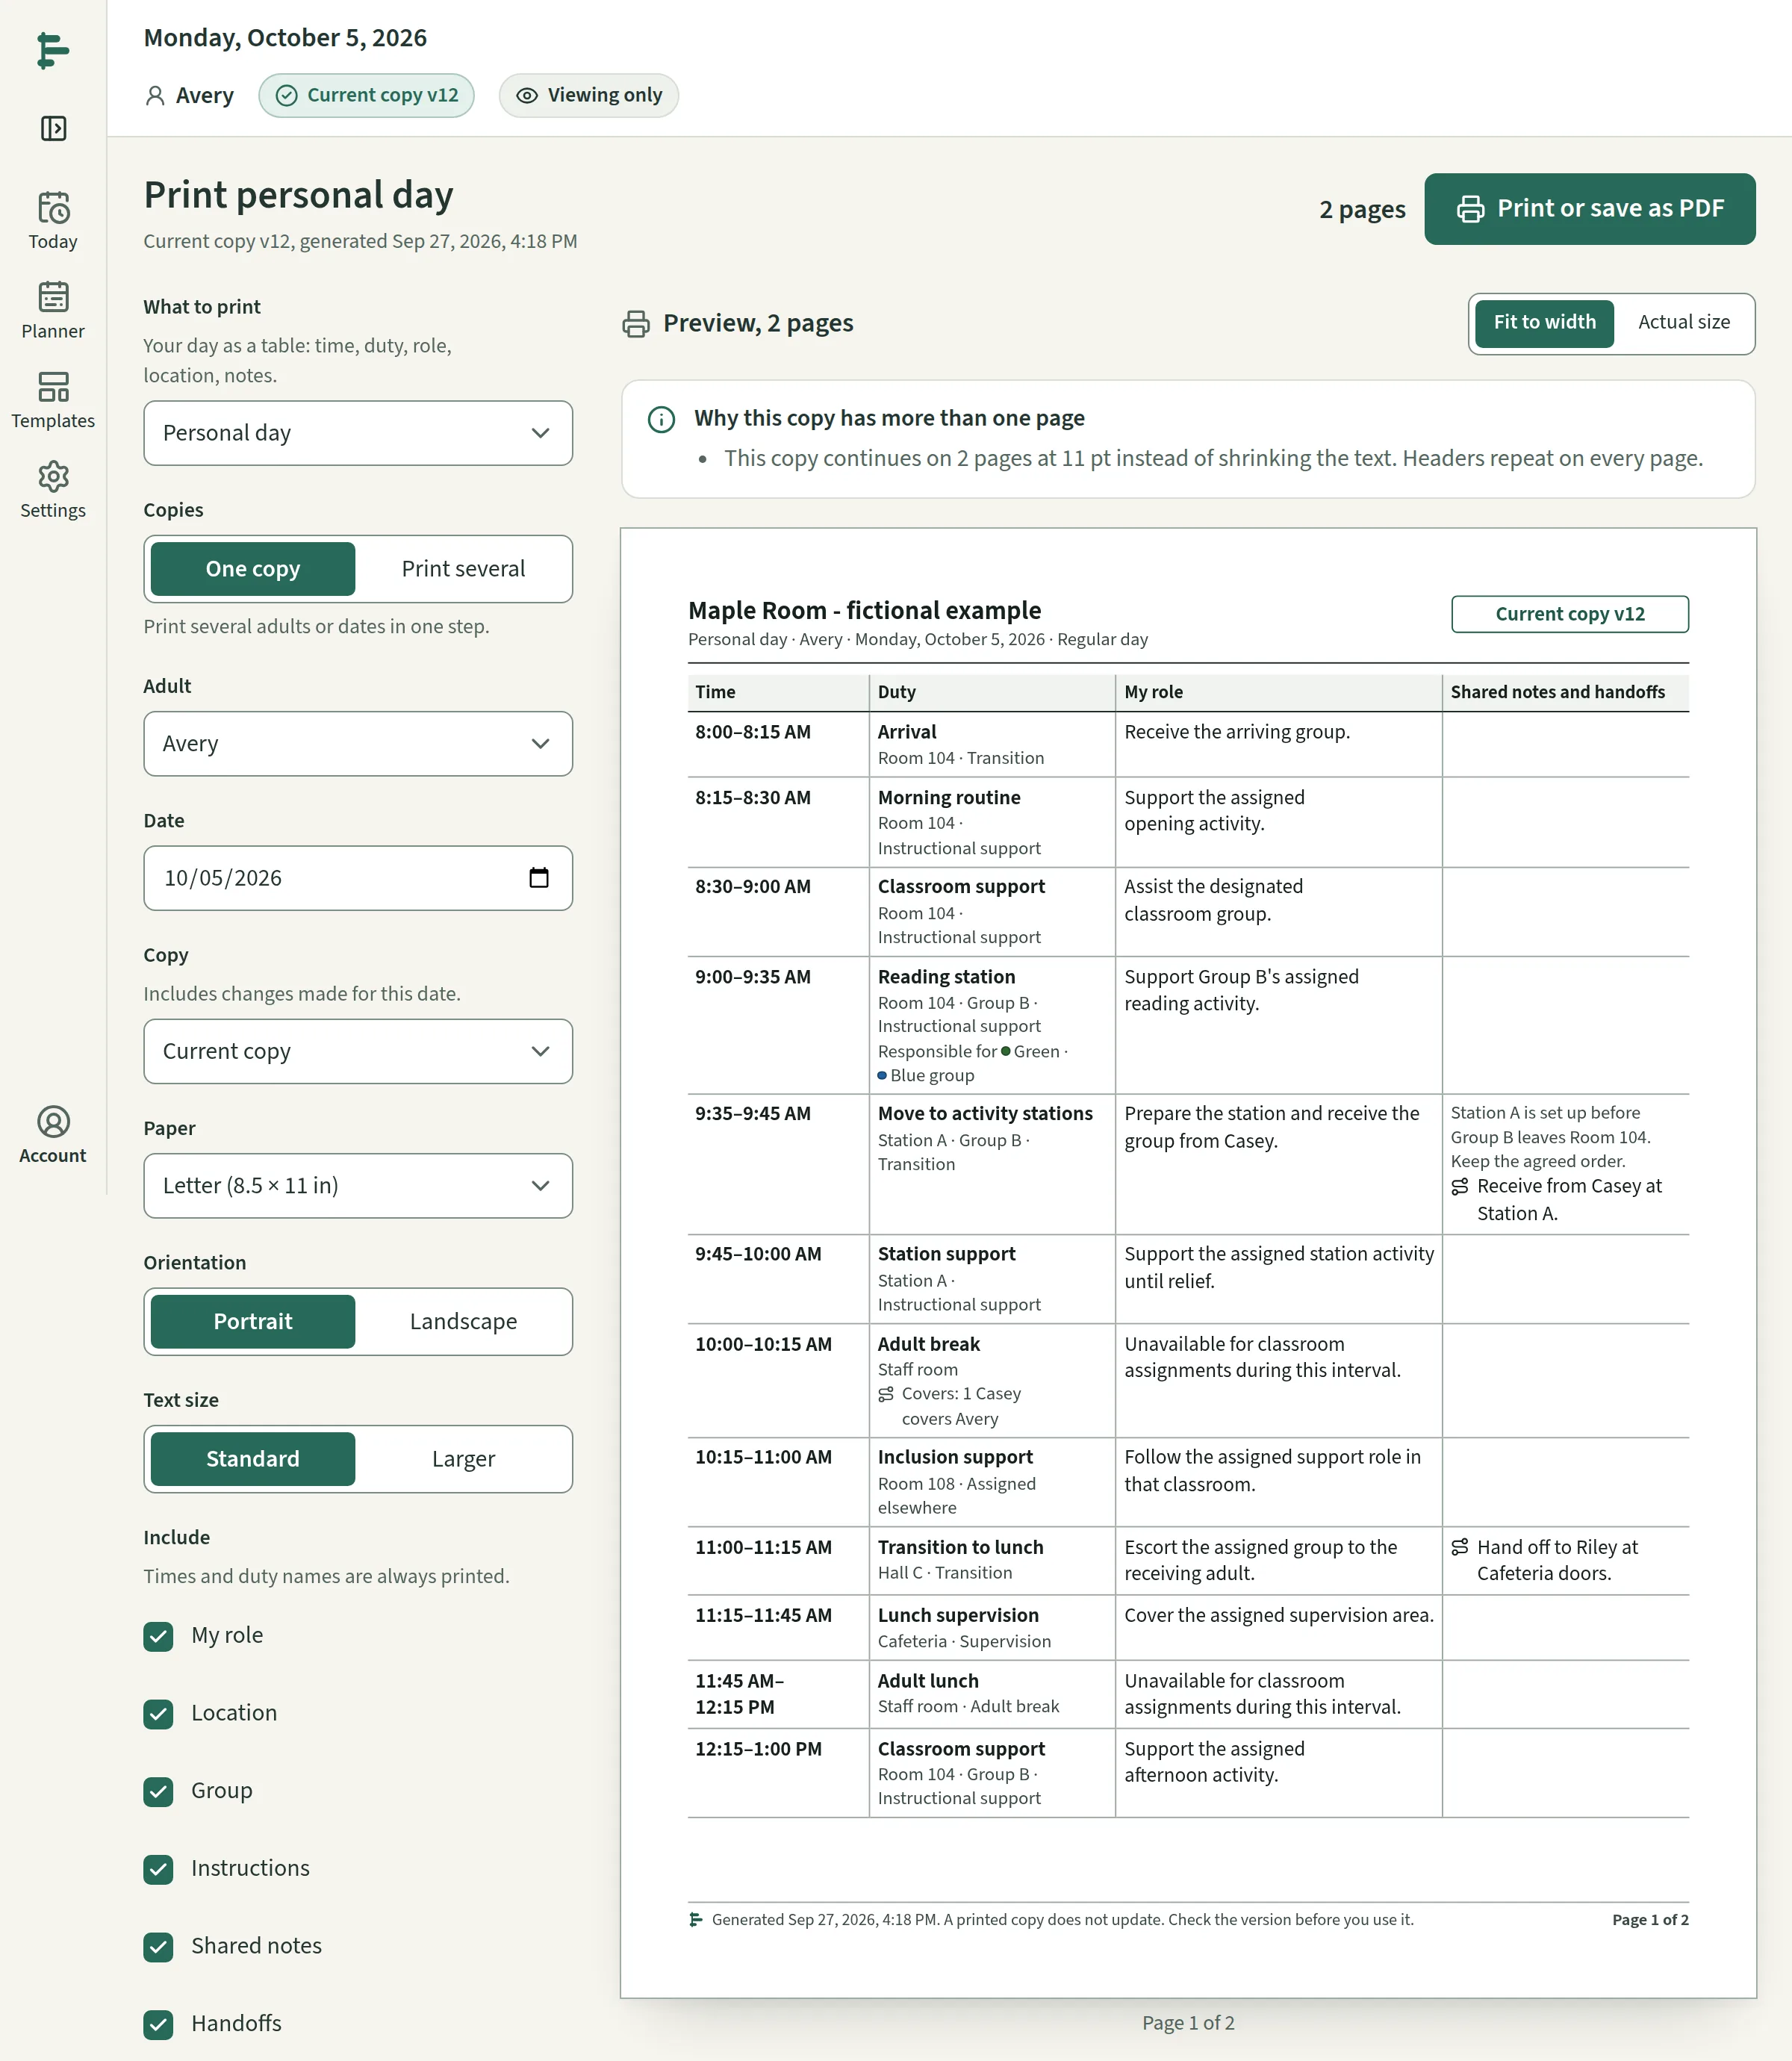The image size is (1792, 2061).
Task: Click the Viewing only chip
Action: (x=588, y=96)
